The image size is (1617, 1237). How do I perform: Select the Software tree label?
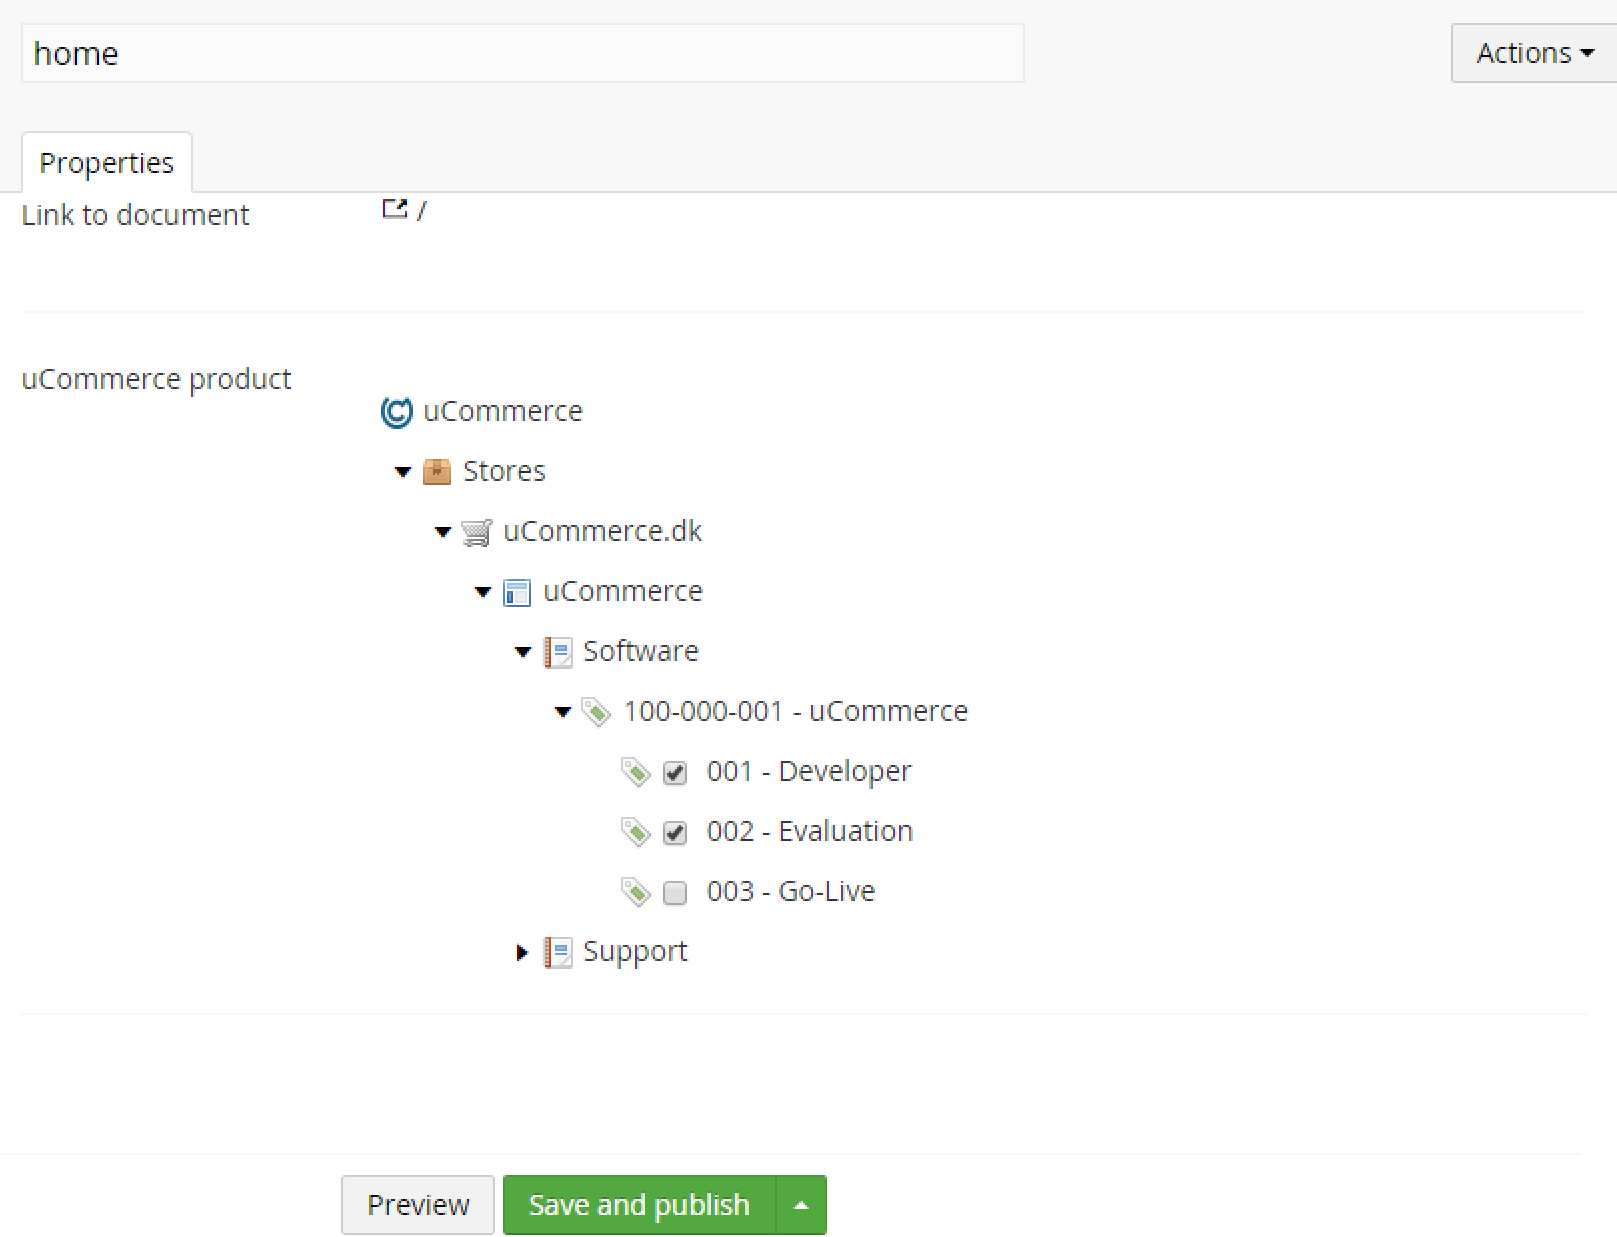[x=641, y=651]
